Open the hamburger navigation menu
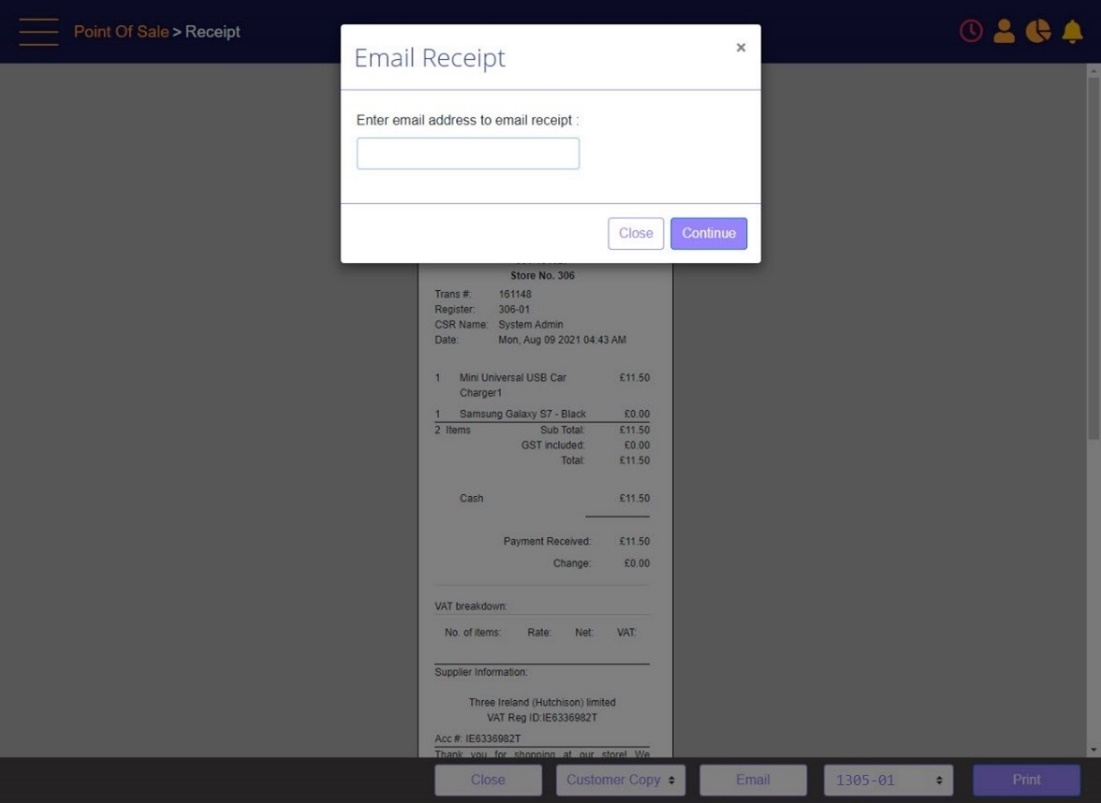Screen dimensions: 1101x803 pos(39,32)
